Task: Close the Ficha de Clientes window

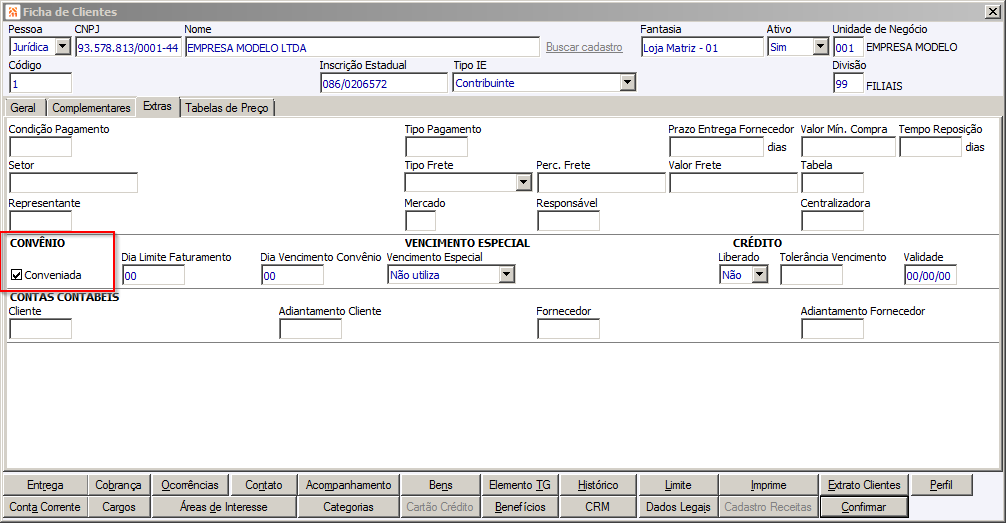Action: coord(992,12)
